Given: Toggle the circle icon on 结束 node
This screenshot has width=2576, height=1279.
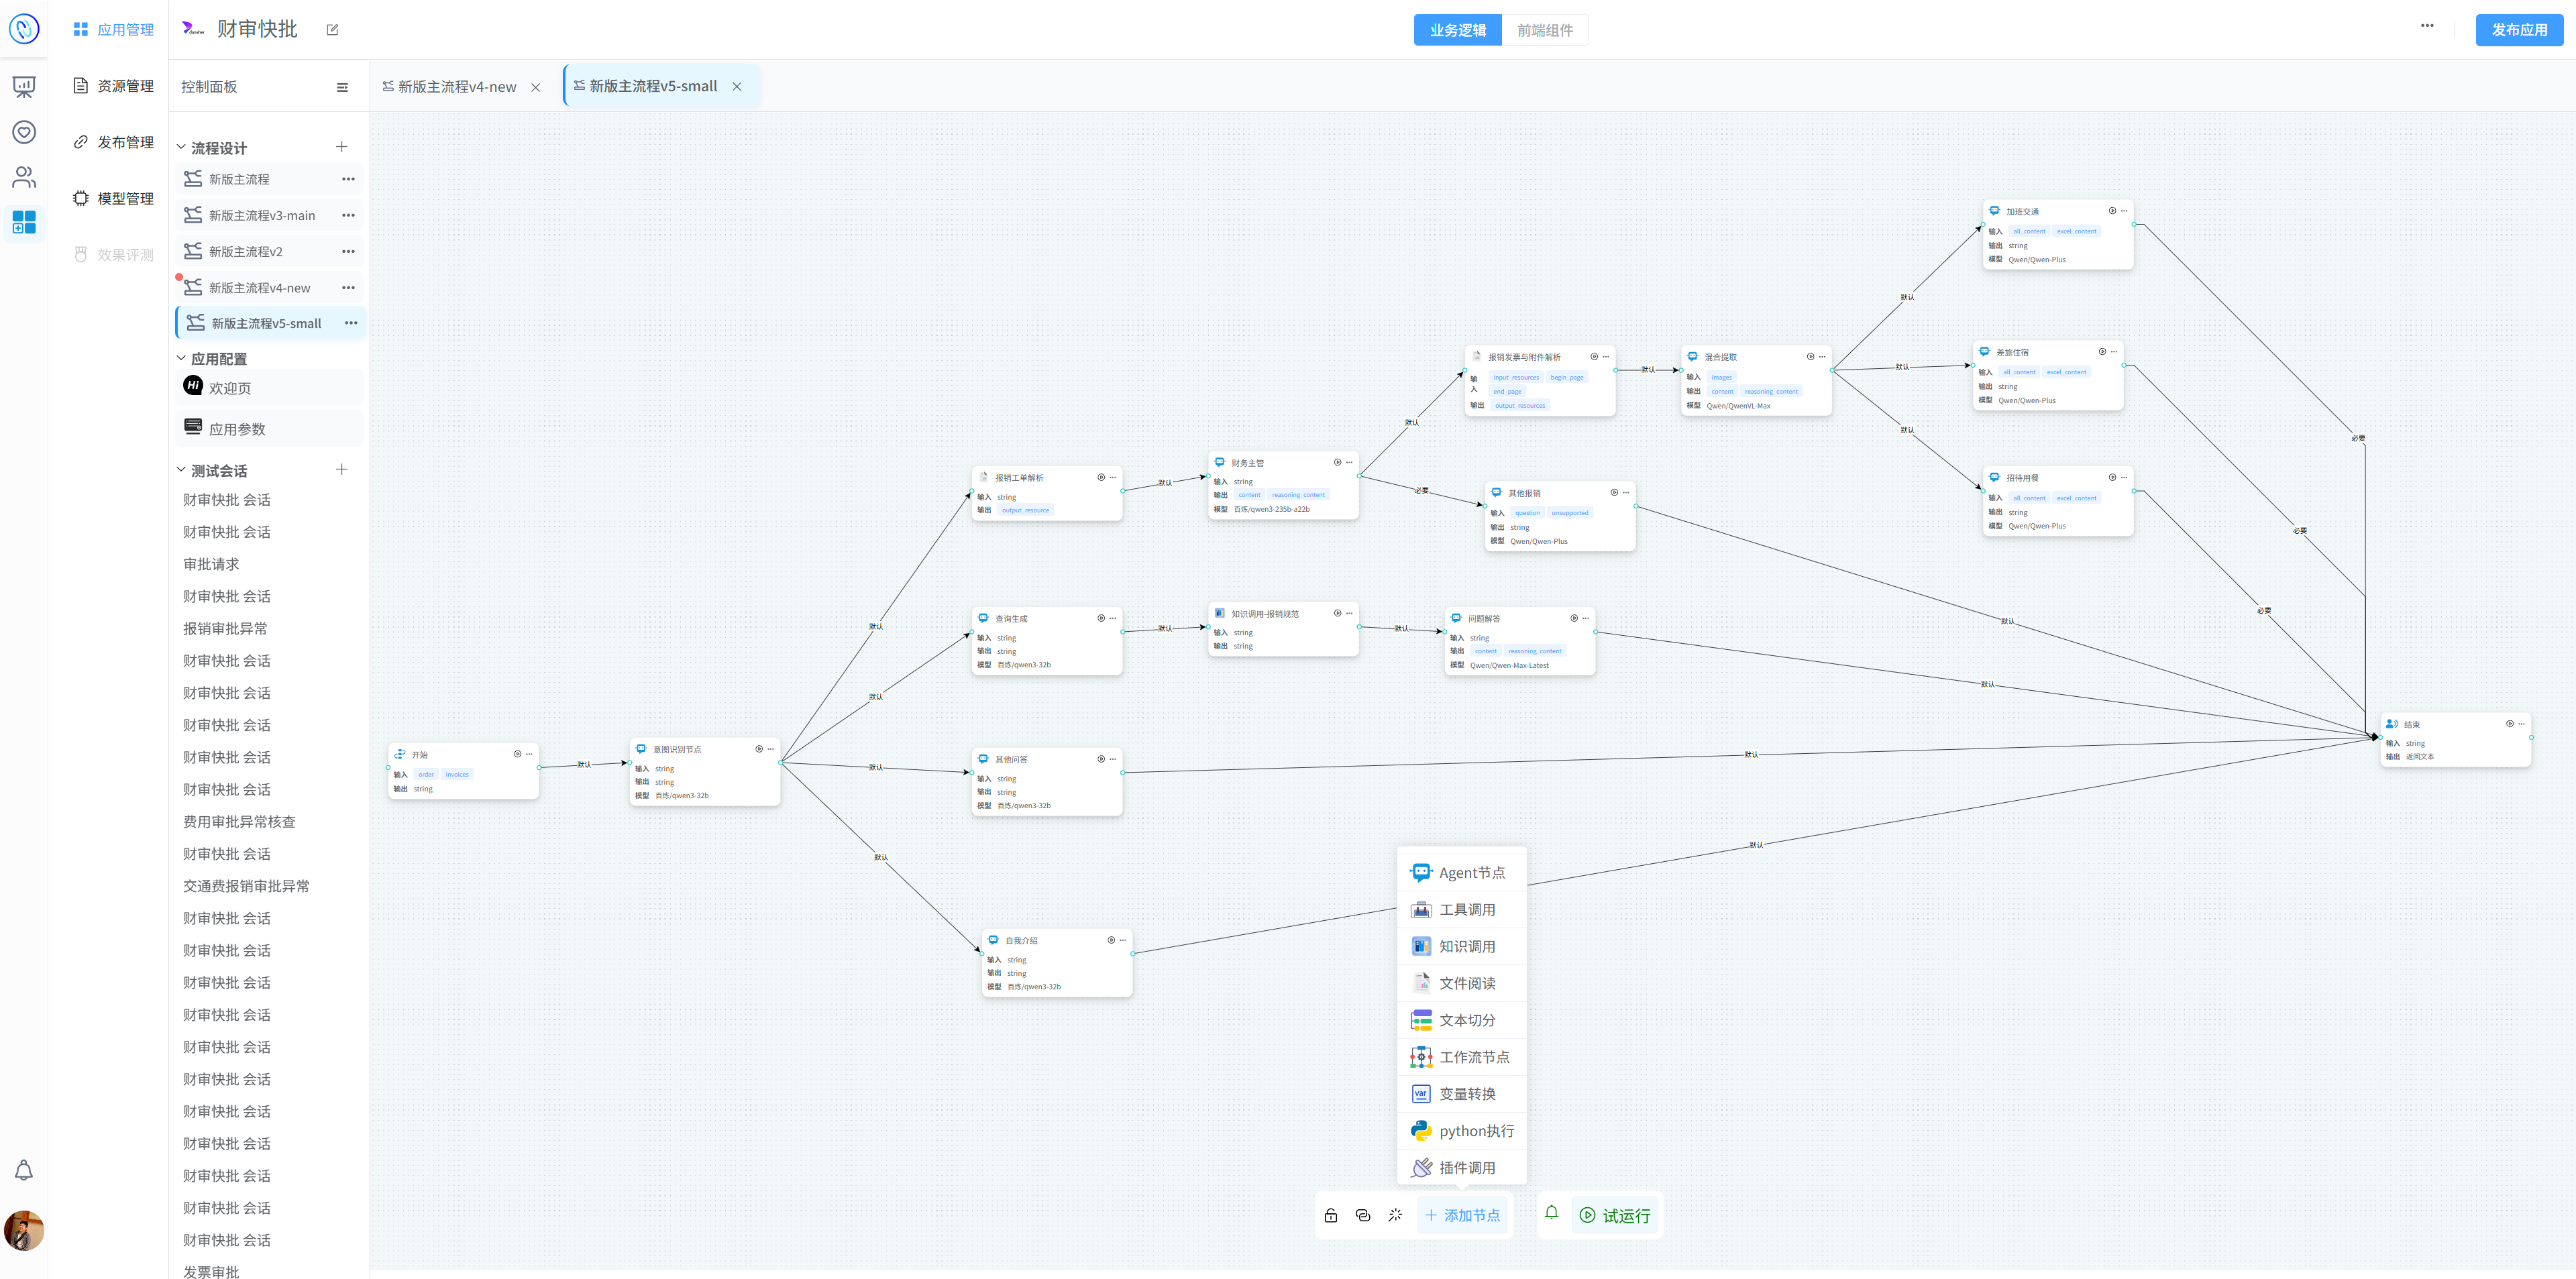Looking at the screenshot, I should click(2509, 724).
